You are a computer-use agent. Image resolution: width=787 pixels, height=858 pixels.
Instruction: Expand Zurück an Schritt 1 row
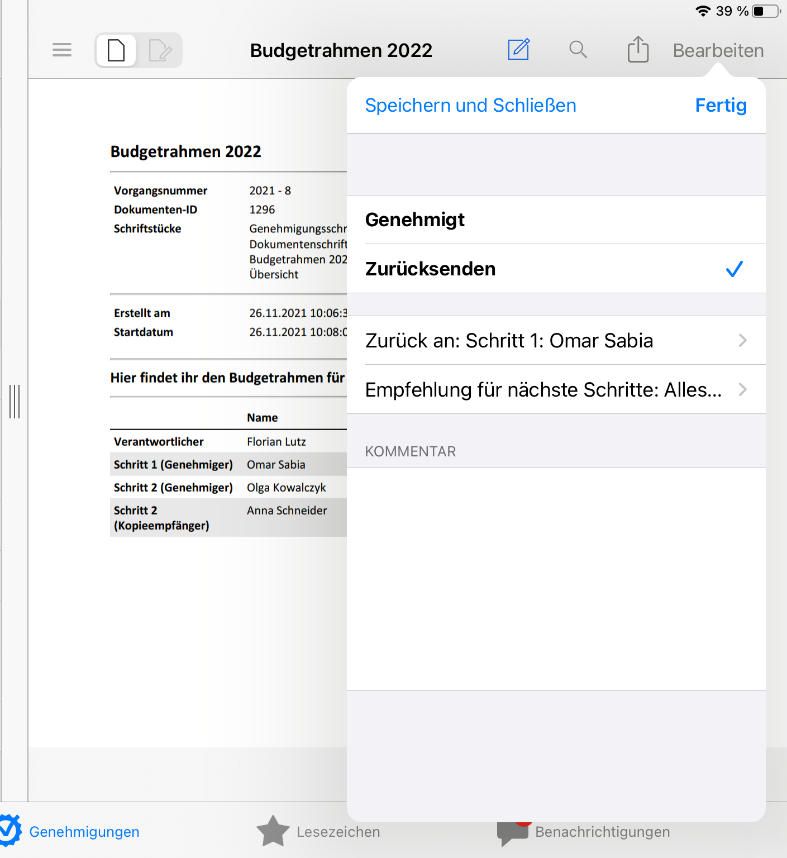click(555, 341)
